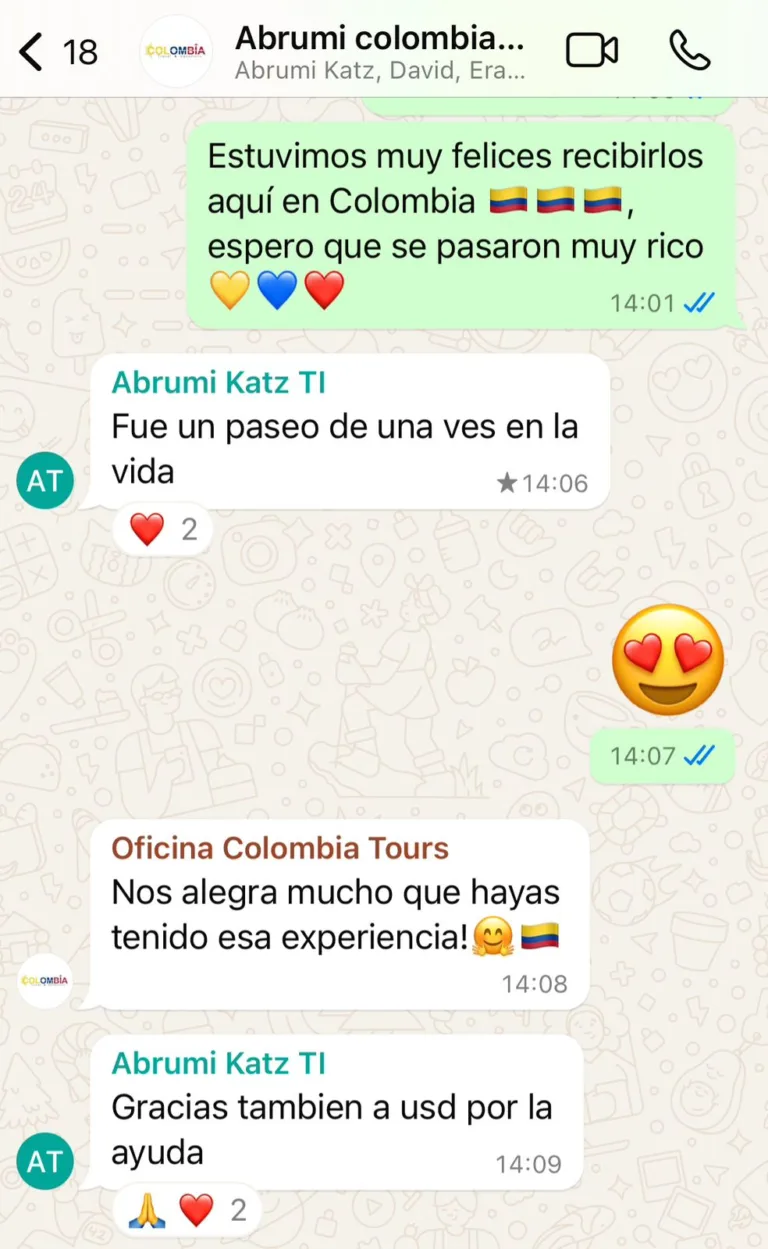Tap the back arrow to chat list
The height and width of the screenshot is (1249, 768).
31,51
